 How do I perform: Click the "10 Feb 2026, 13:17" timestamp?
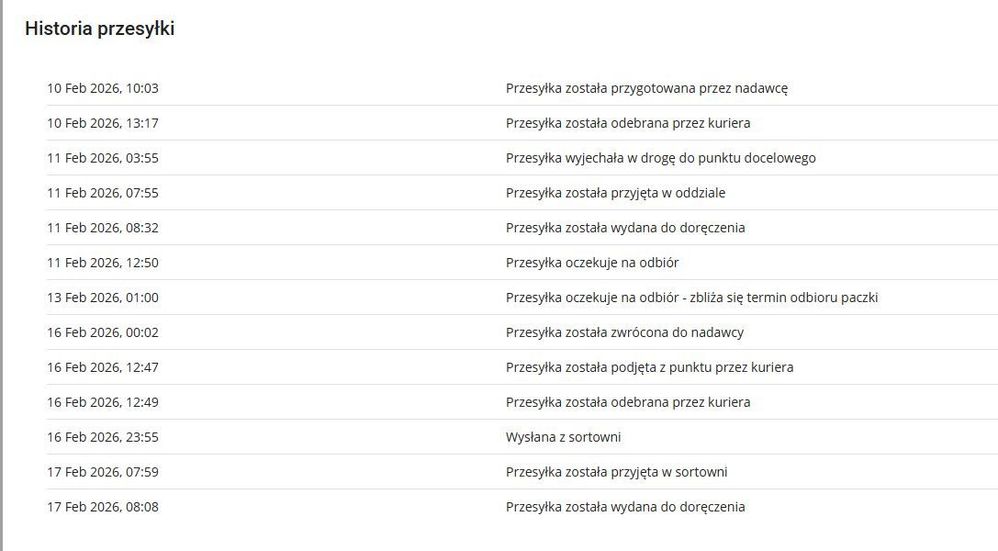tap(102, 123)
